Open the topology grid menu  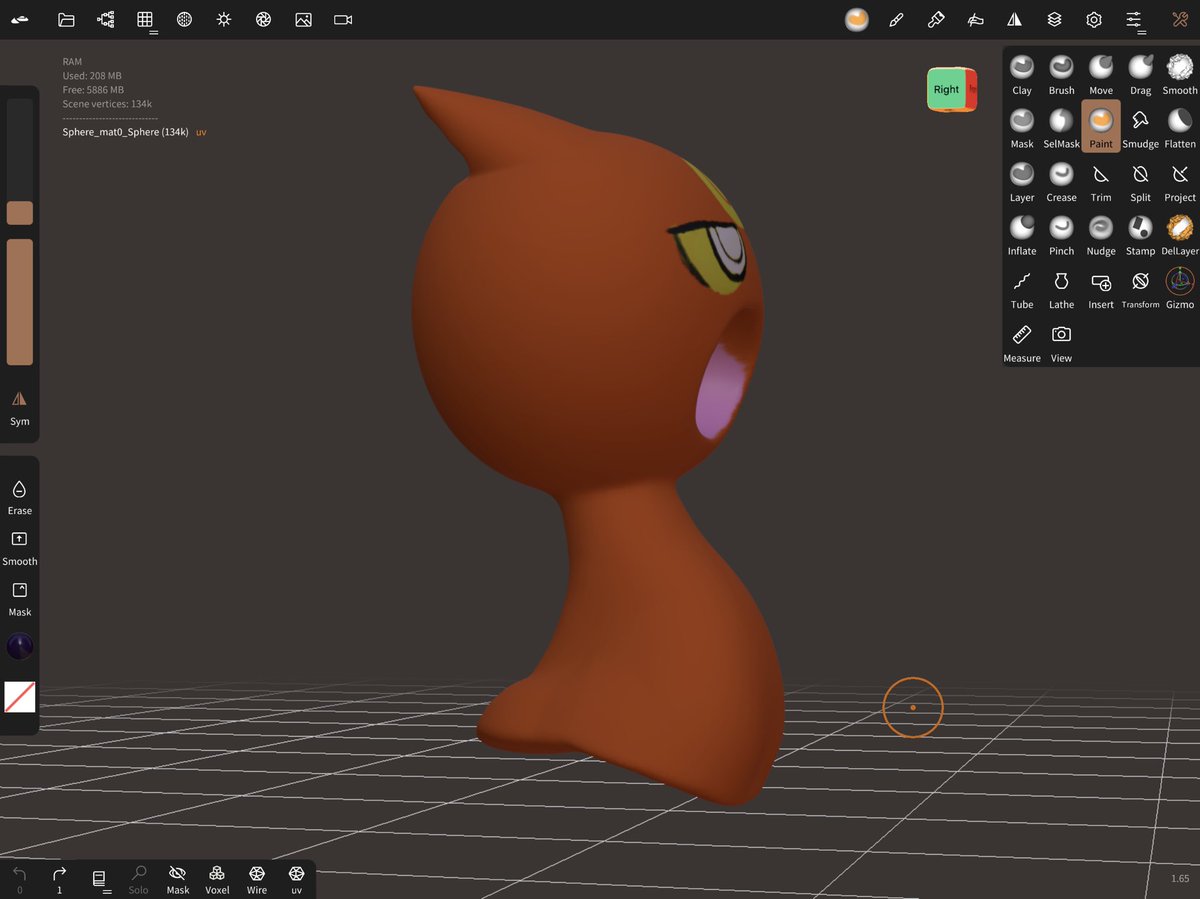(x=145, y=19)
